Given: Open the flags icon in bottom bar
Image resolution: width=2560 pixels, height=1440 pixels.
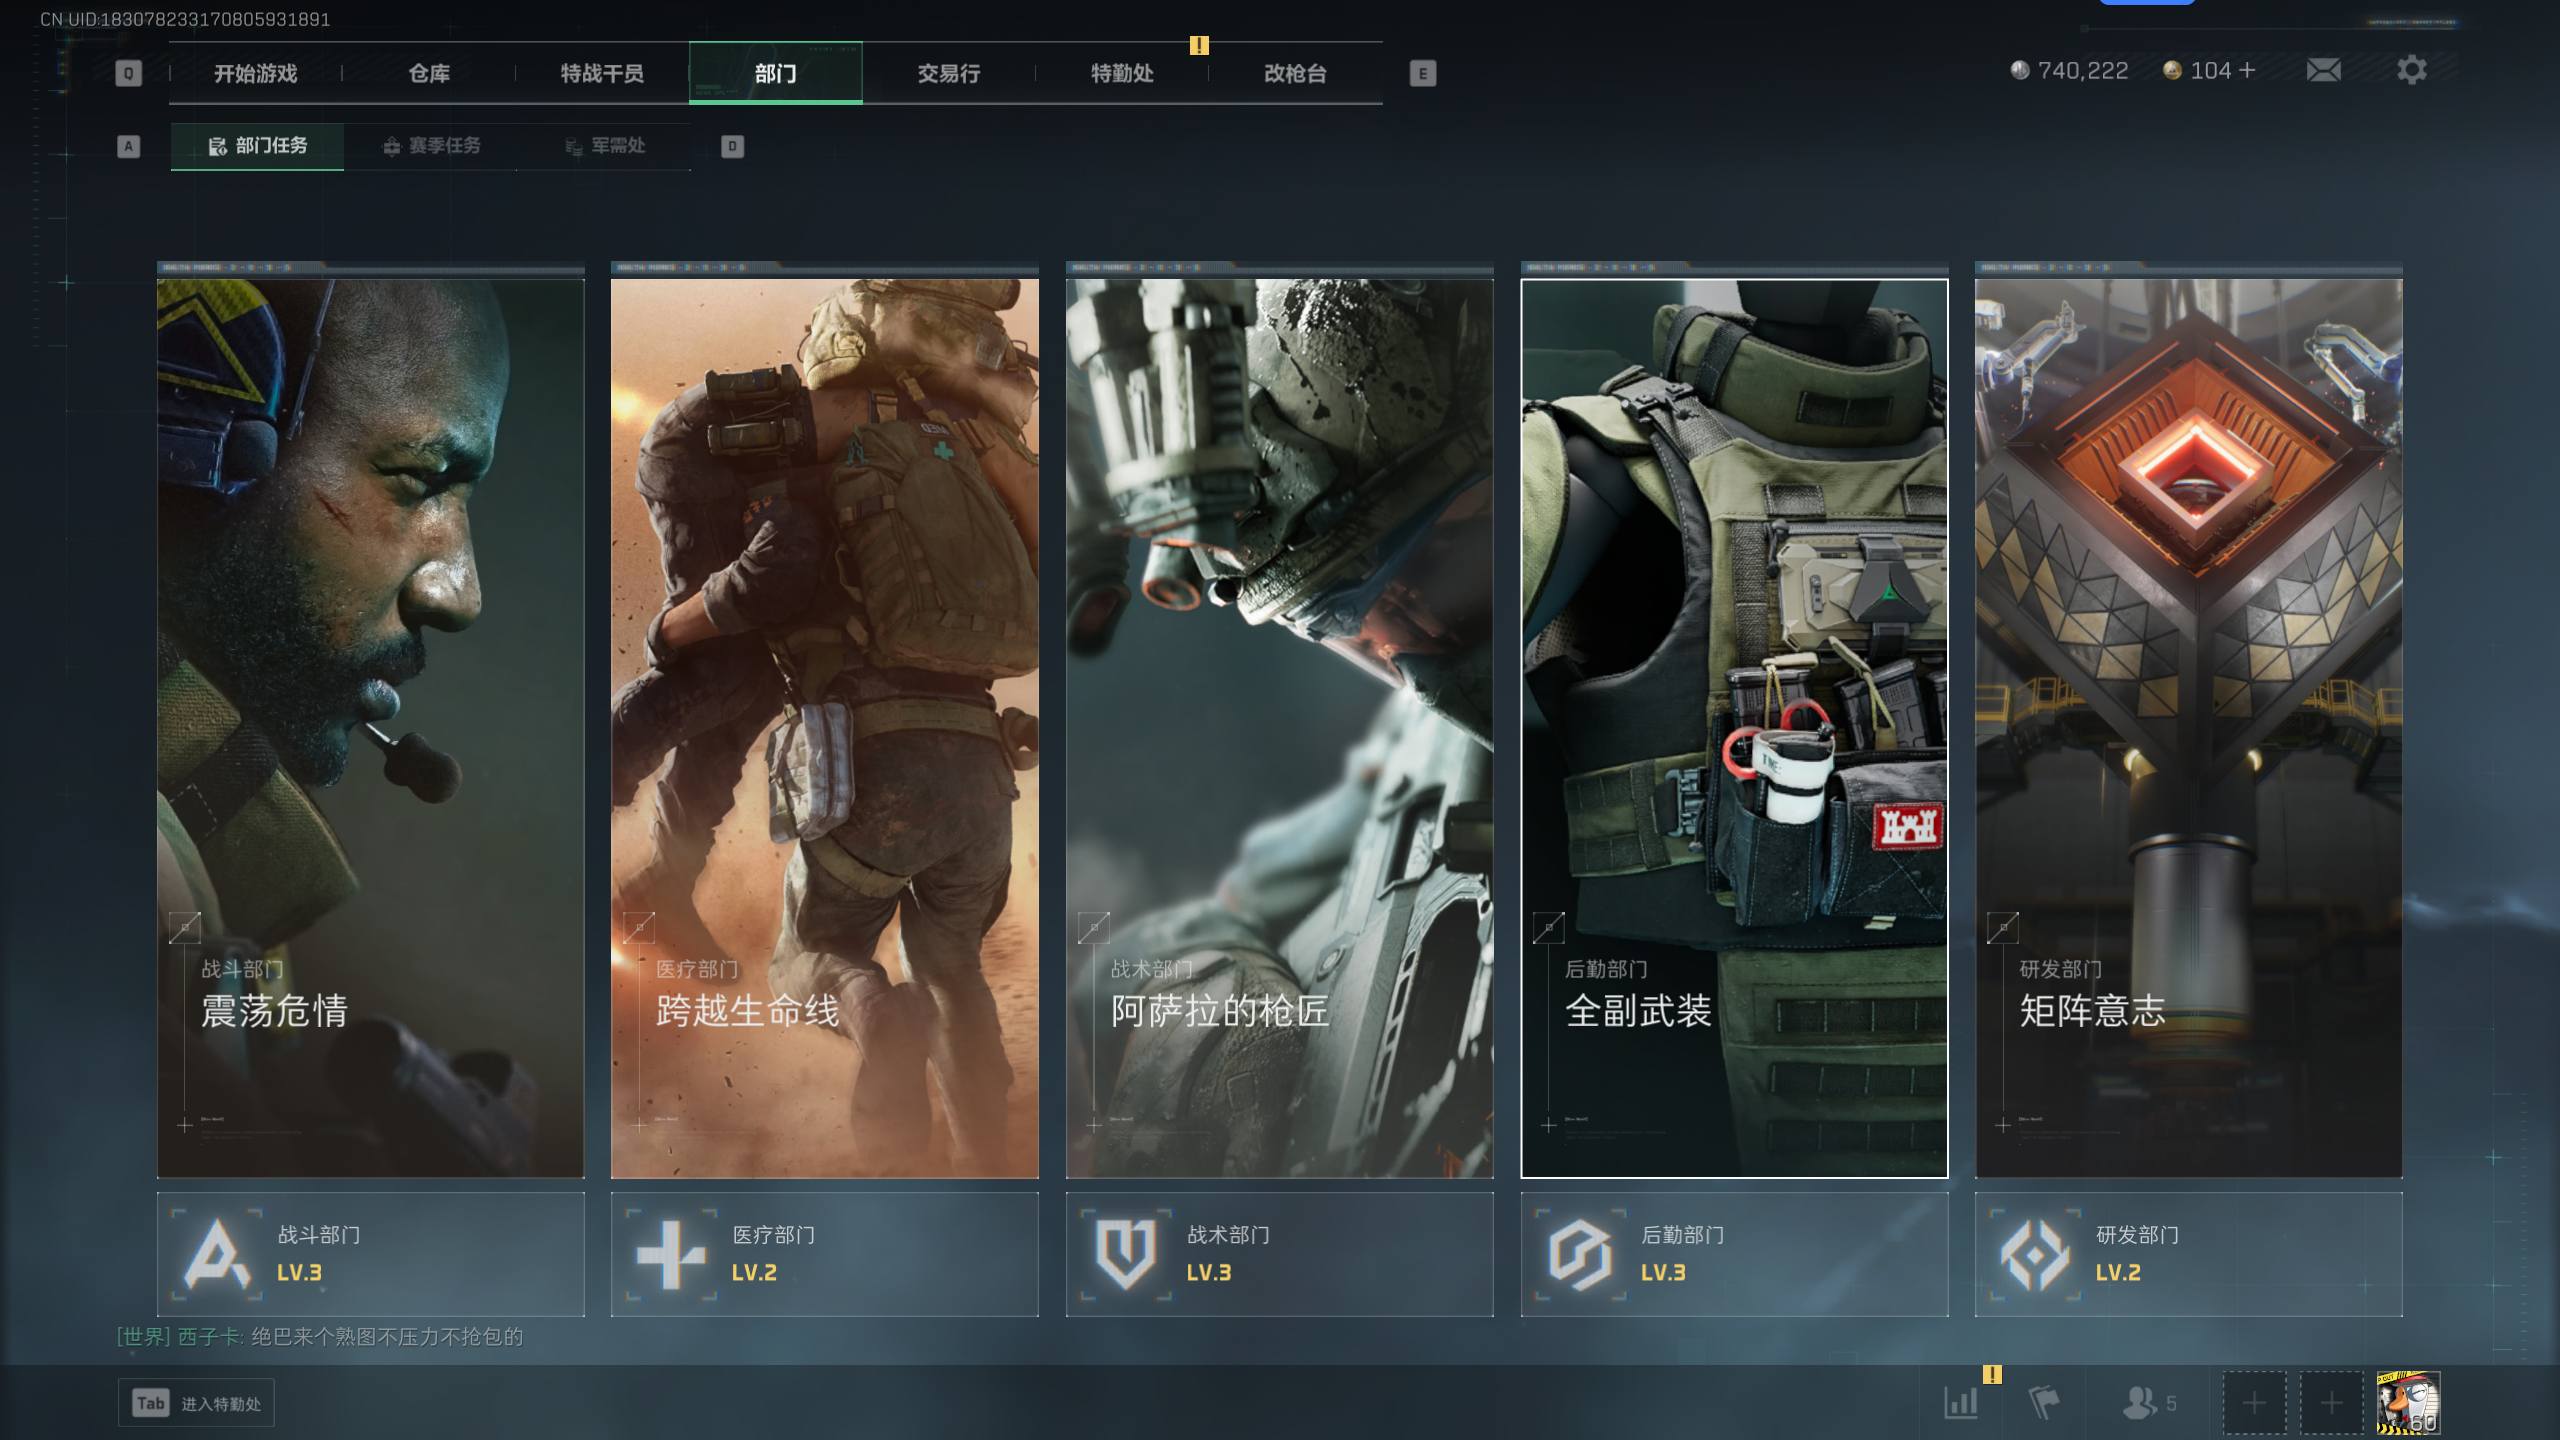Looking at the screenshot, I should click(2043, 1402).
